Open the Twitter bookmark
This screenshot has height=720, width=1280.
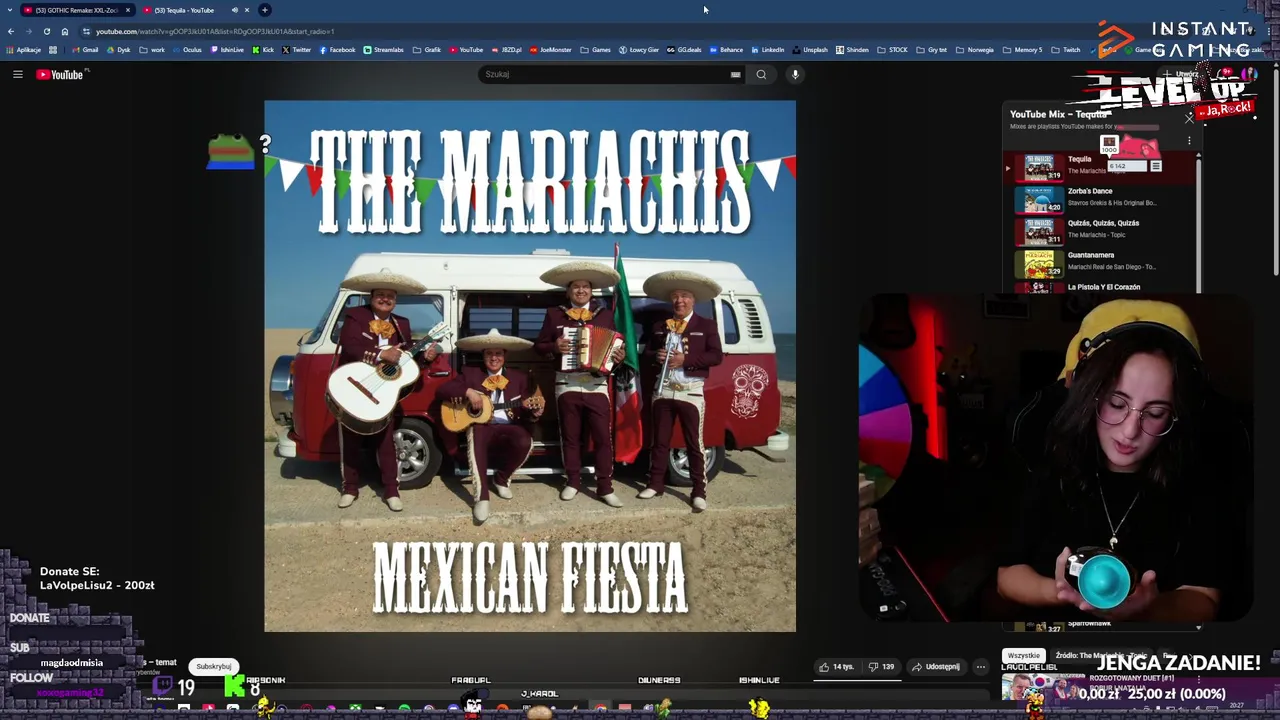(x=297, y=50)
